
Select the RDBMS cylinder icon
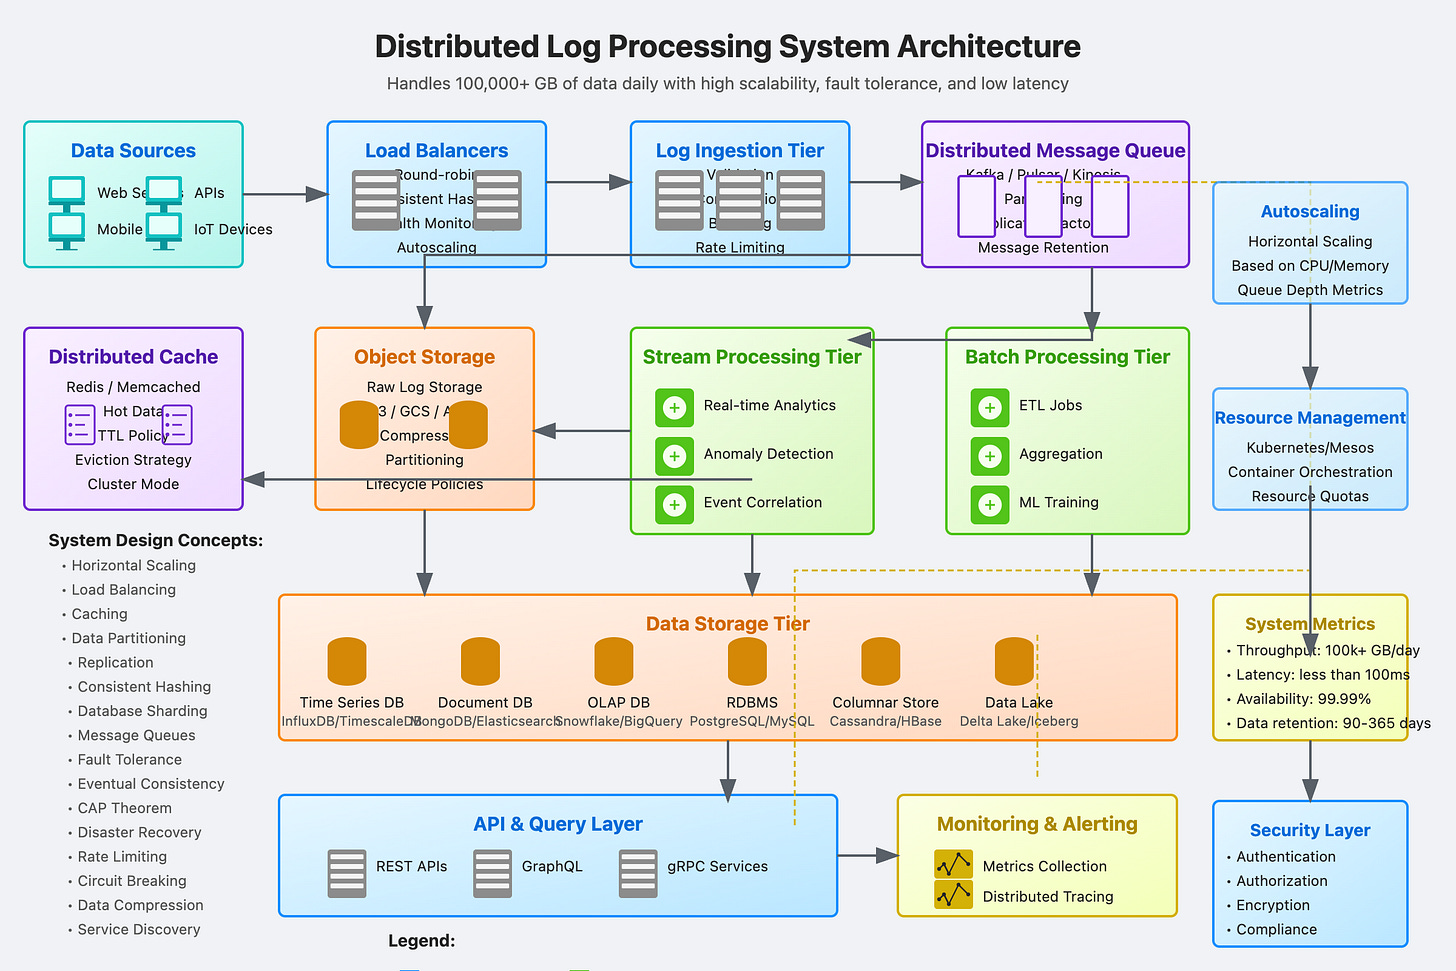click(747, 661)
